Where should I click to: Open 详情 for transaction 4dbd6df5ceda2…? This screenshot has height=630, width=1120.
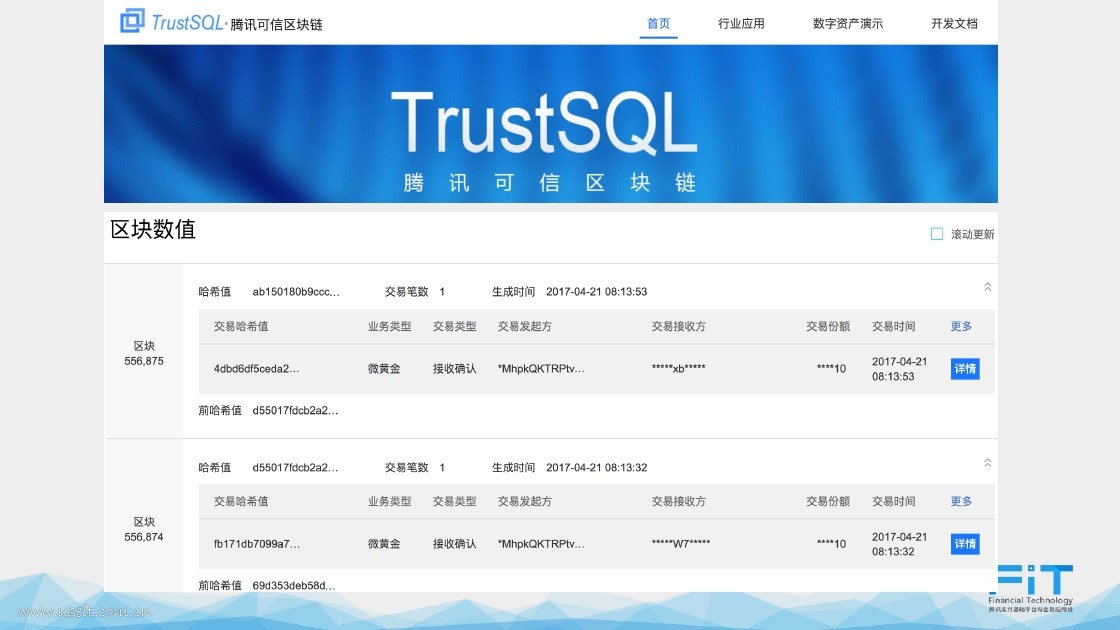point(965,369)
